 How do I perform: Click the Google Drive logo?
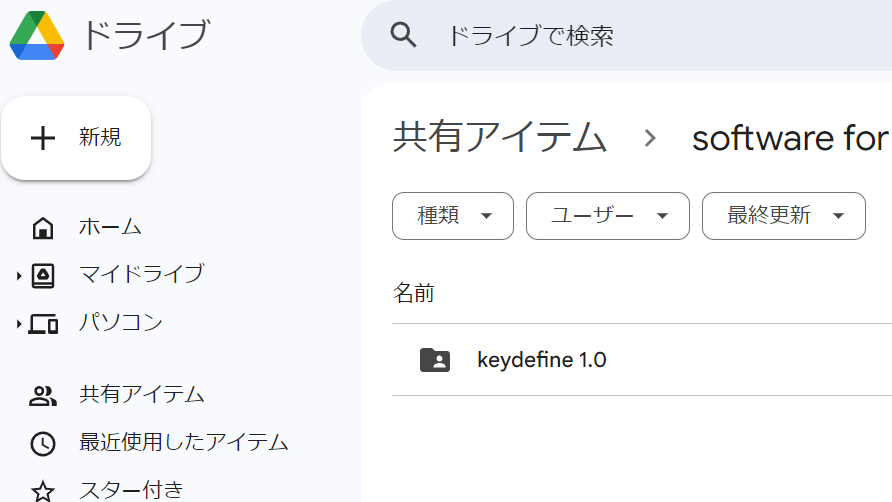coord(37,35)
